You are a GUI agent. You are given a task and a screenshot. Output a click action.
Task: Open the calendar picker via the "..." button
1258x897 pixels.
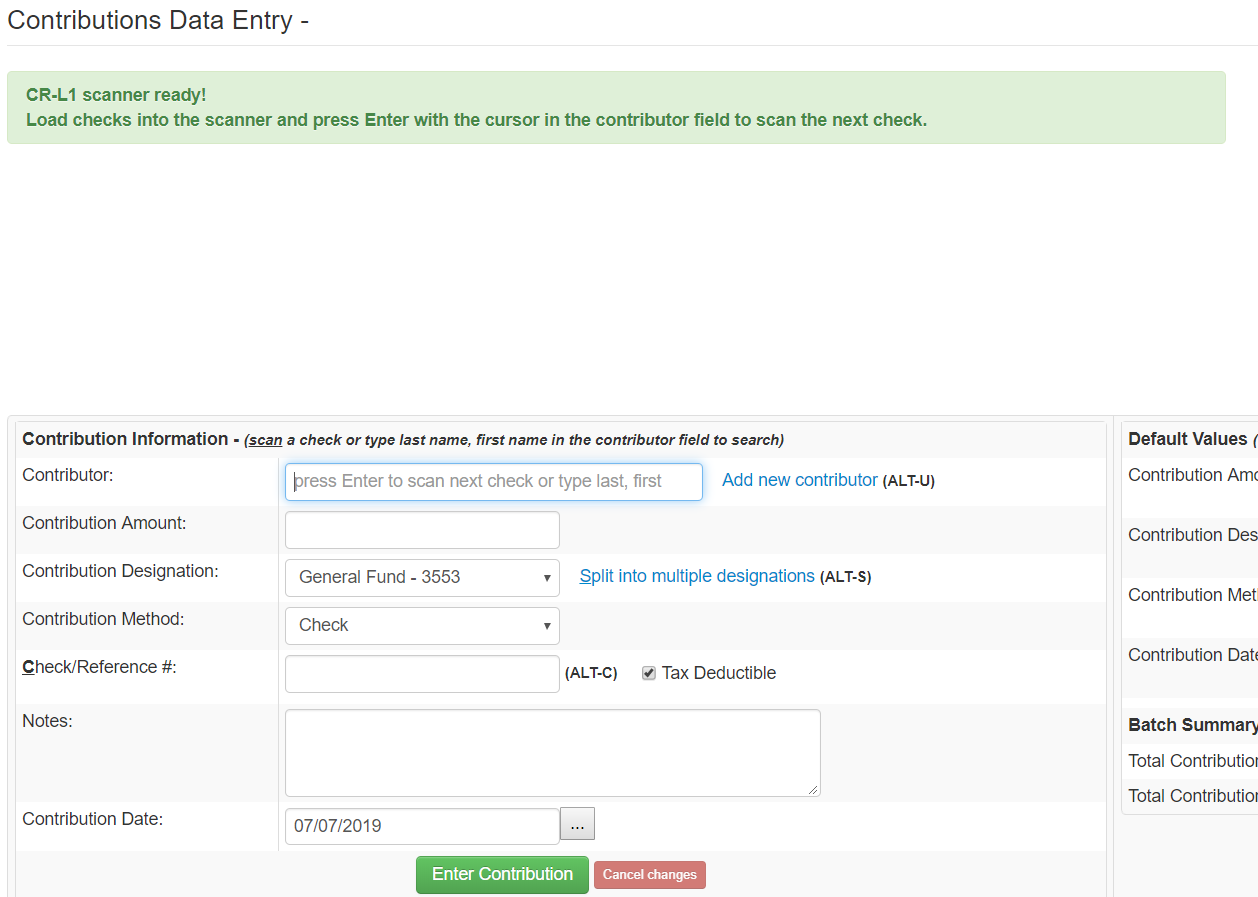(577, 824)
